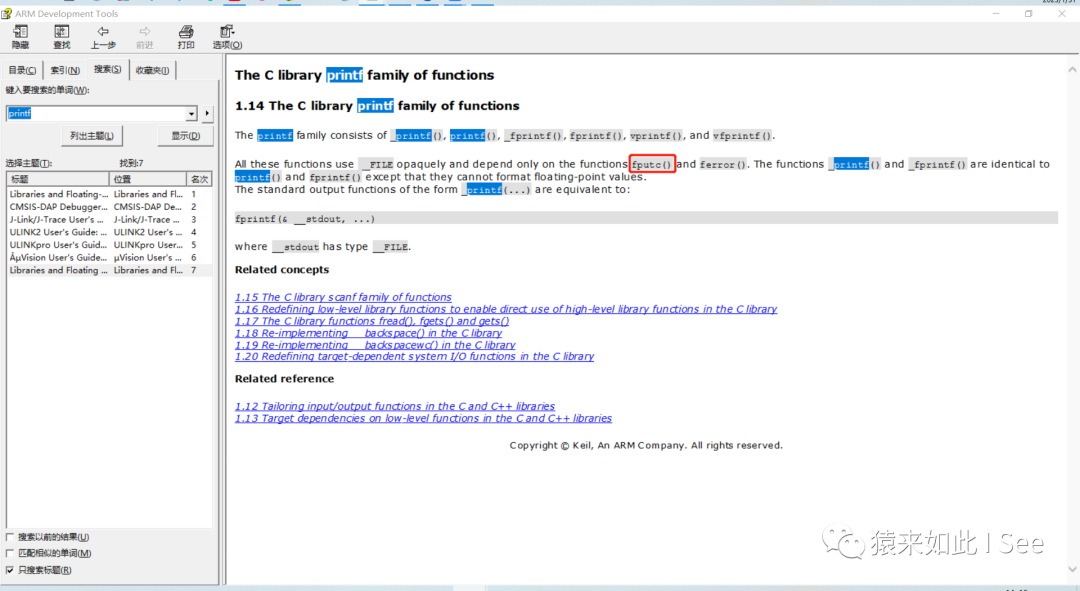Maximize the ARM Development Tools window
1080x591 pixels.
pos(1028,14)
